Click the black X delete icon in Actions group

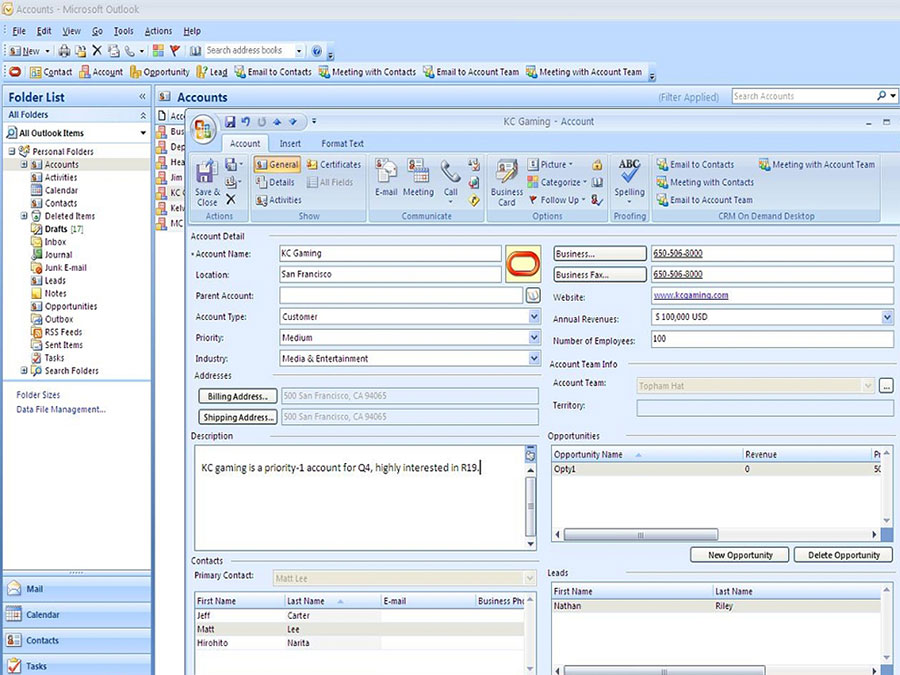(231, 200)
